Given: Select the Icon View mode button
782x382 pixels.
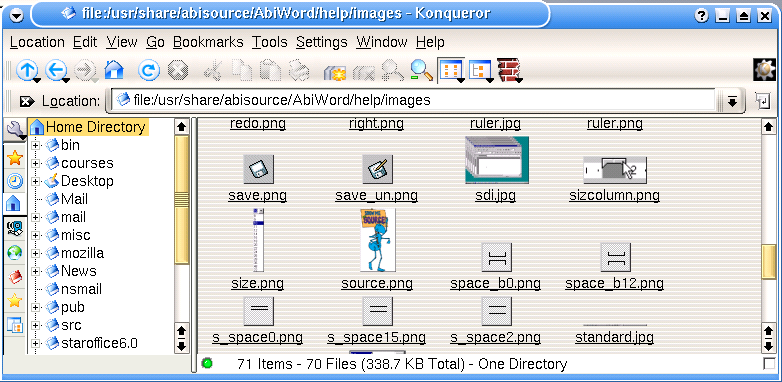Looking at the screenshot, I should point(451,70).
